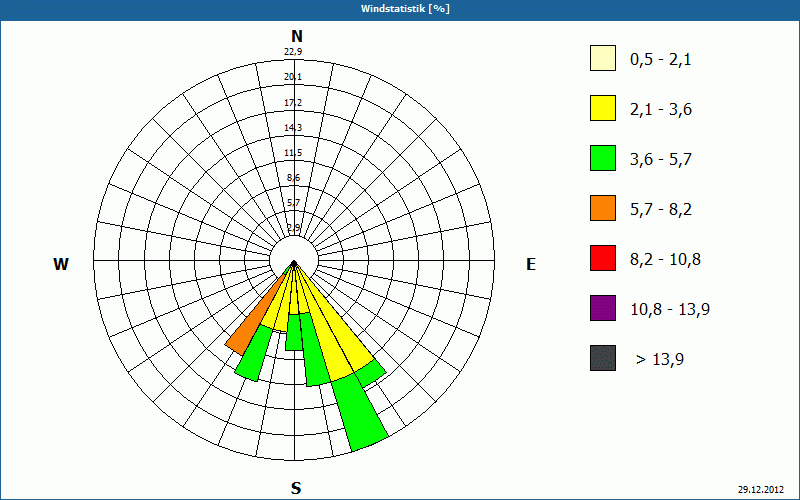The height and width of the screenshot is (500, 800).
Task: Click the '8,2 - 10,8' legend label
Action: click(665, 260)
